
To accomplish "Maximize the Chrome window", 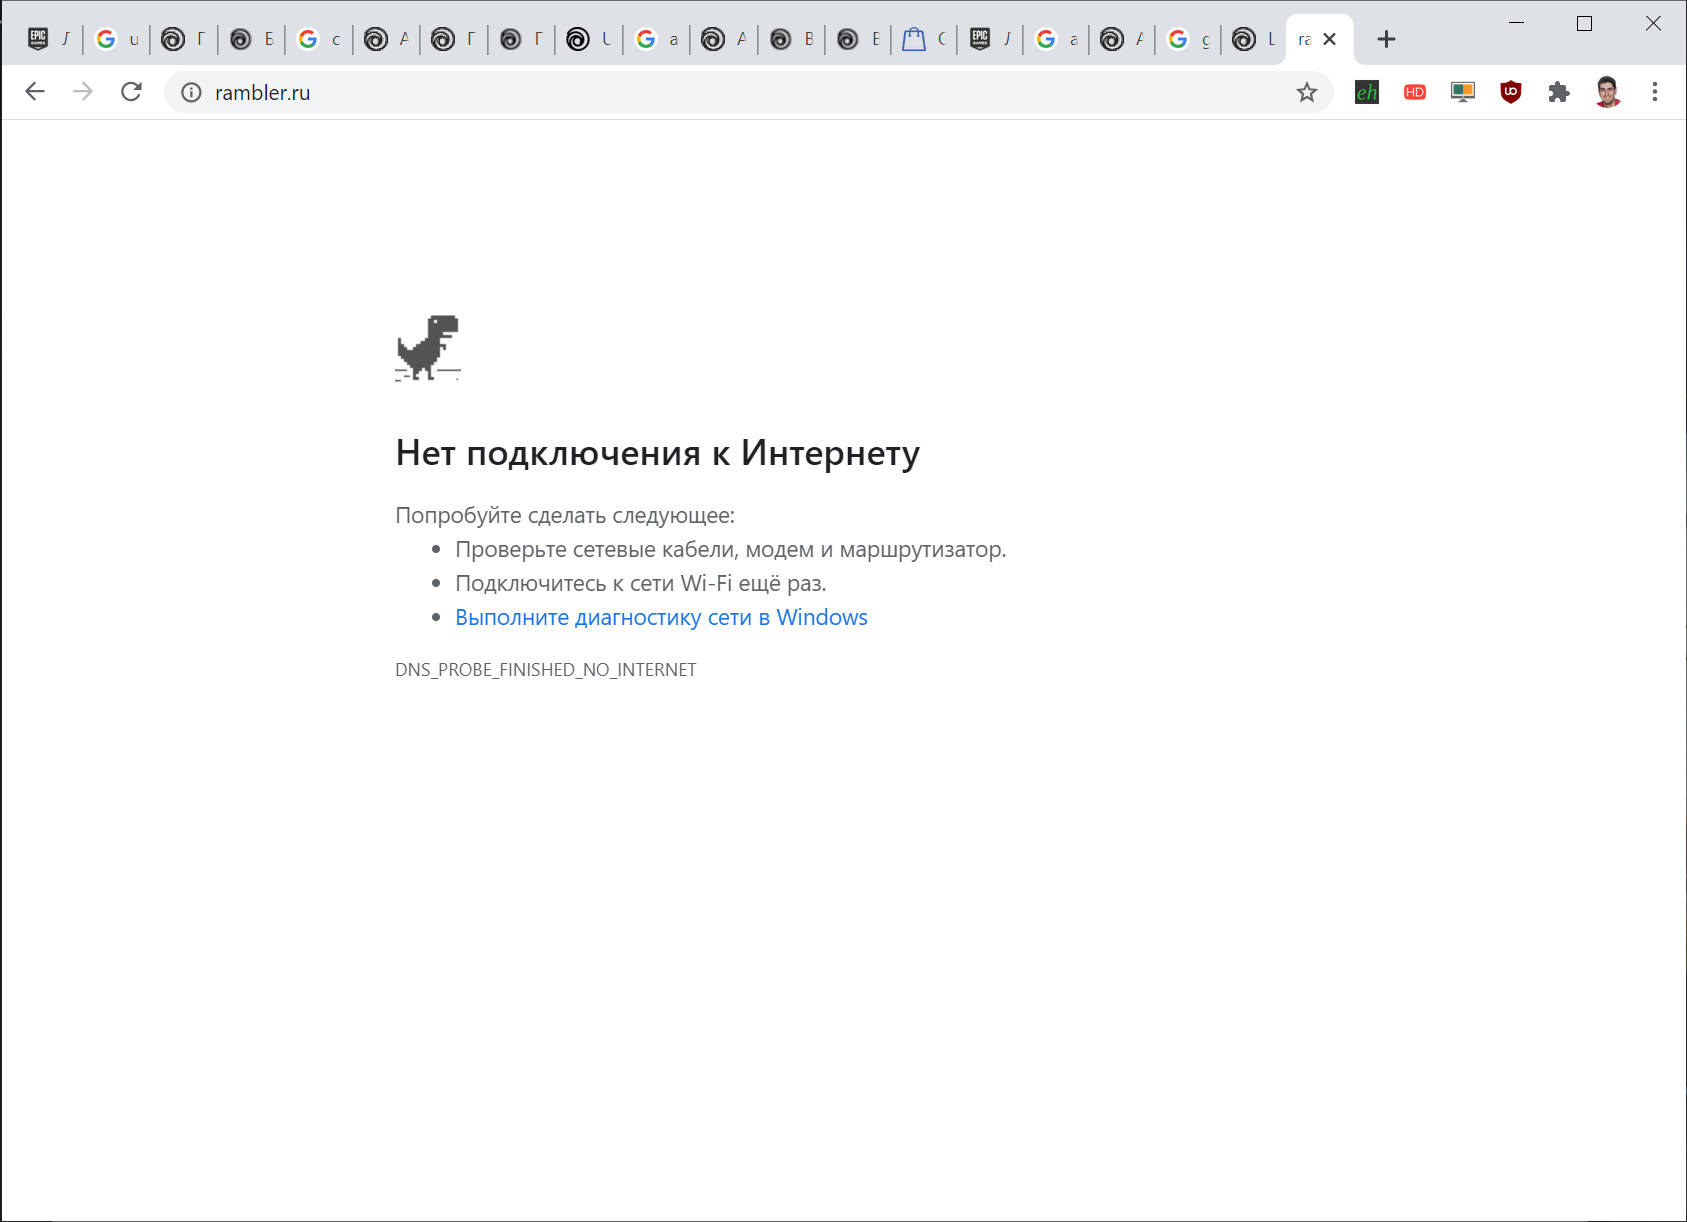I will [1584, 23].
